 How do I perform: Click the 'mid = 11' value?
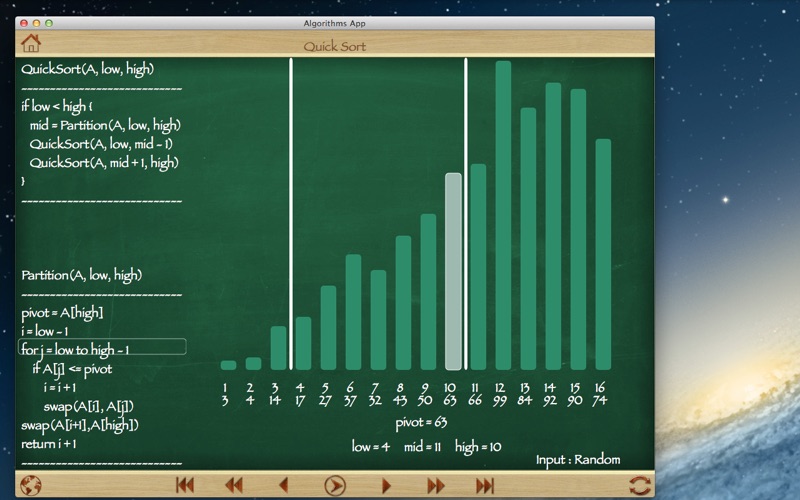coord(422,447)
